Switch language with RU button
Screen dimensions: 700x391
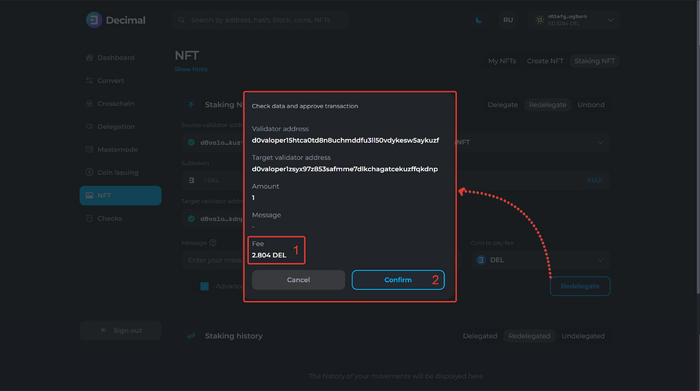[x=508, y=20]
